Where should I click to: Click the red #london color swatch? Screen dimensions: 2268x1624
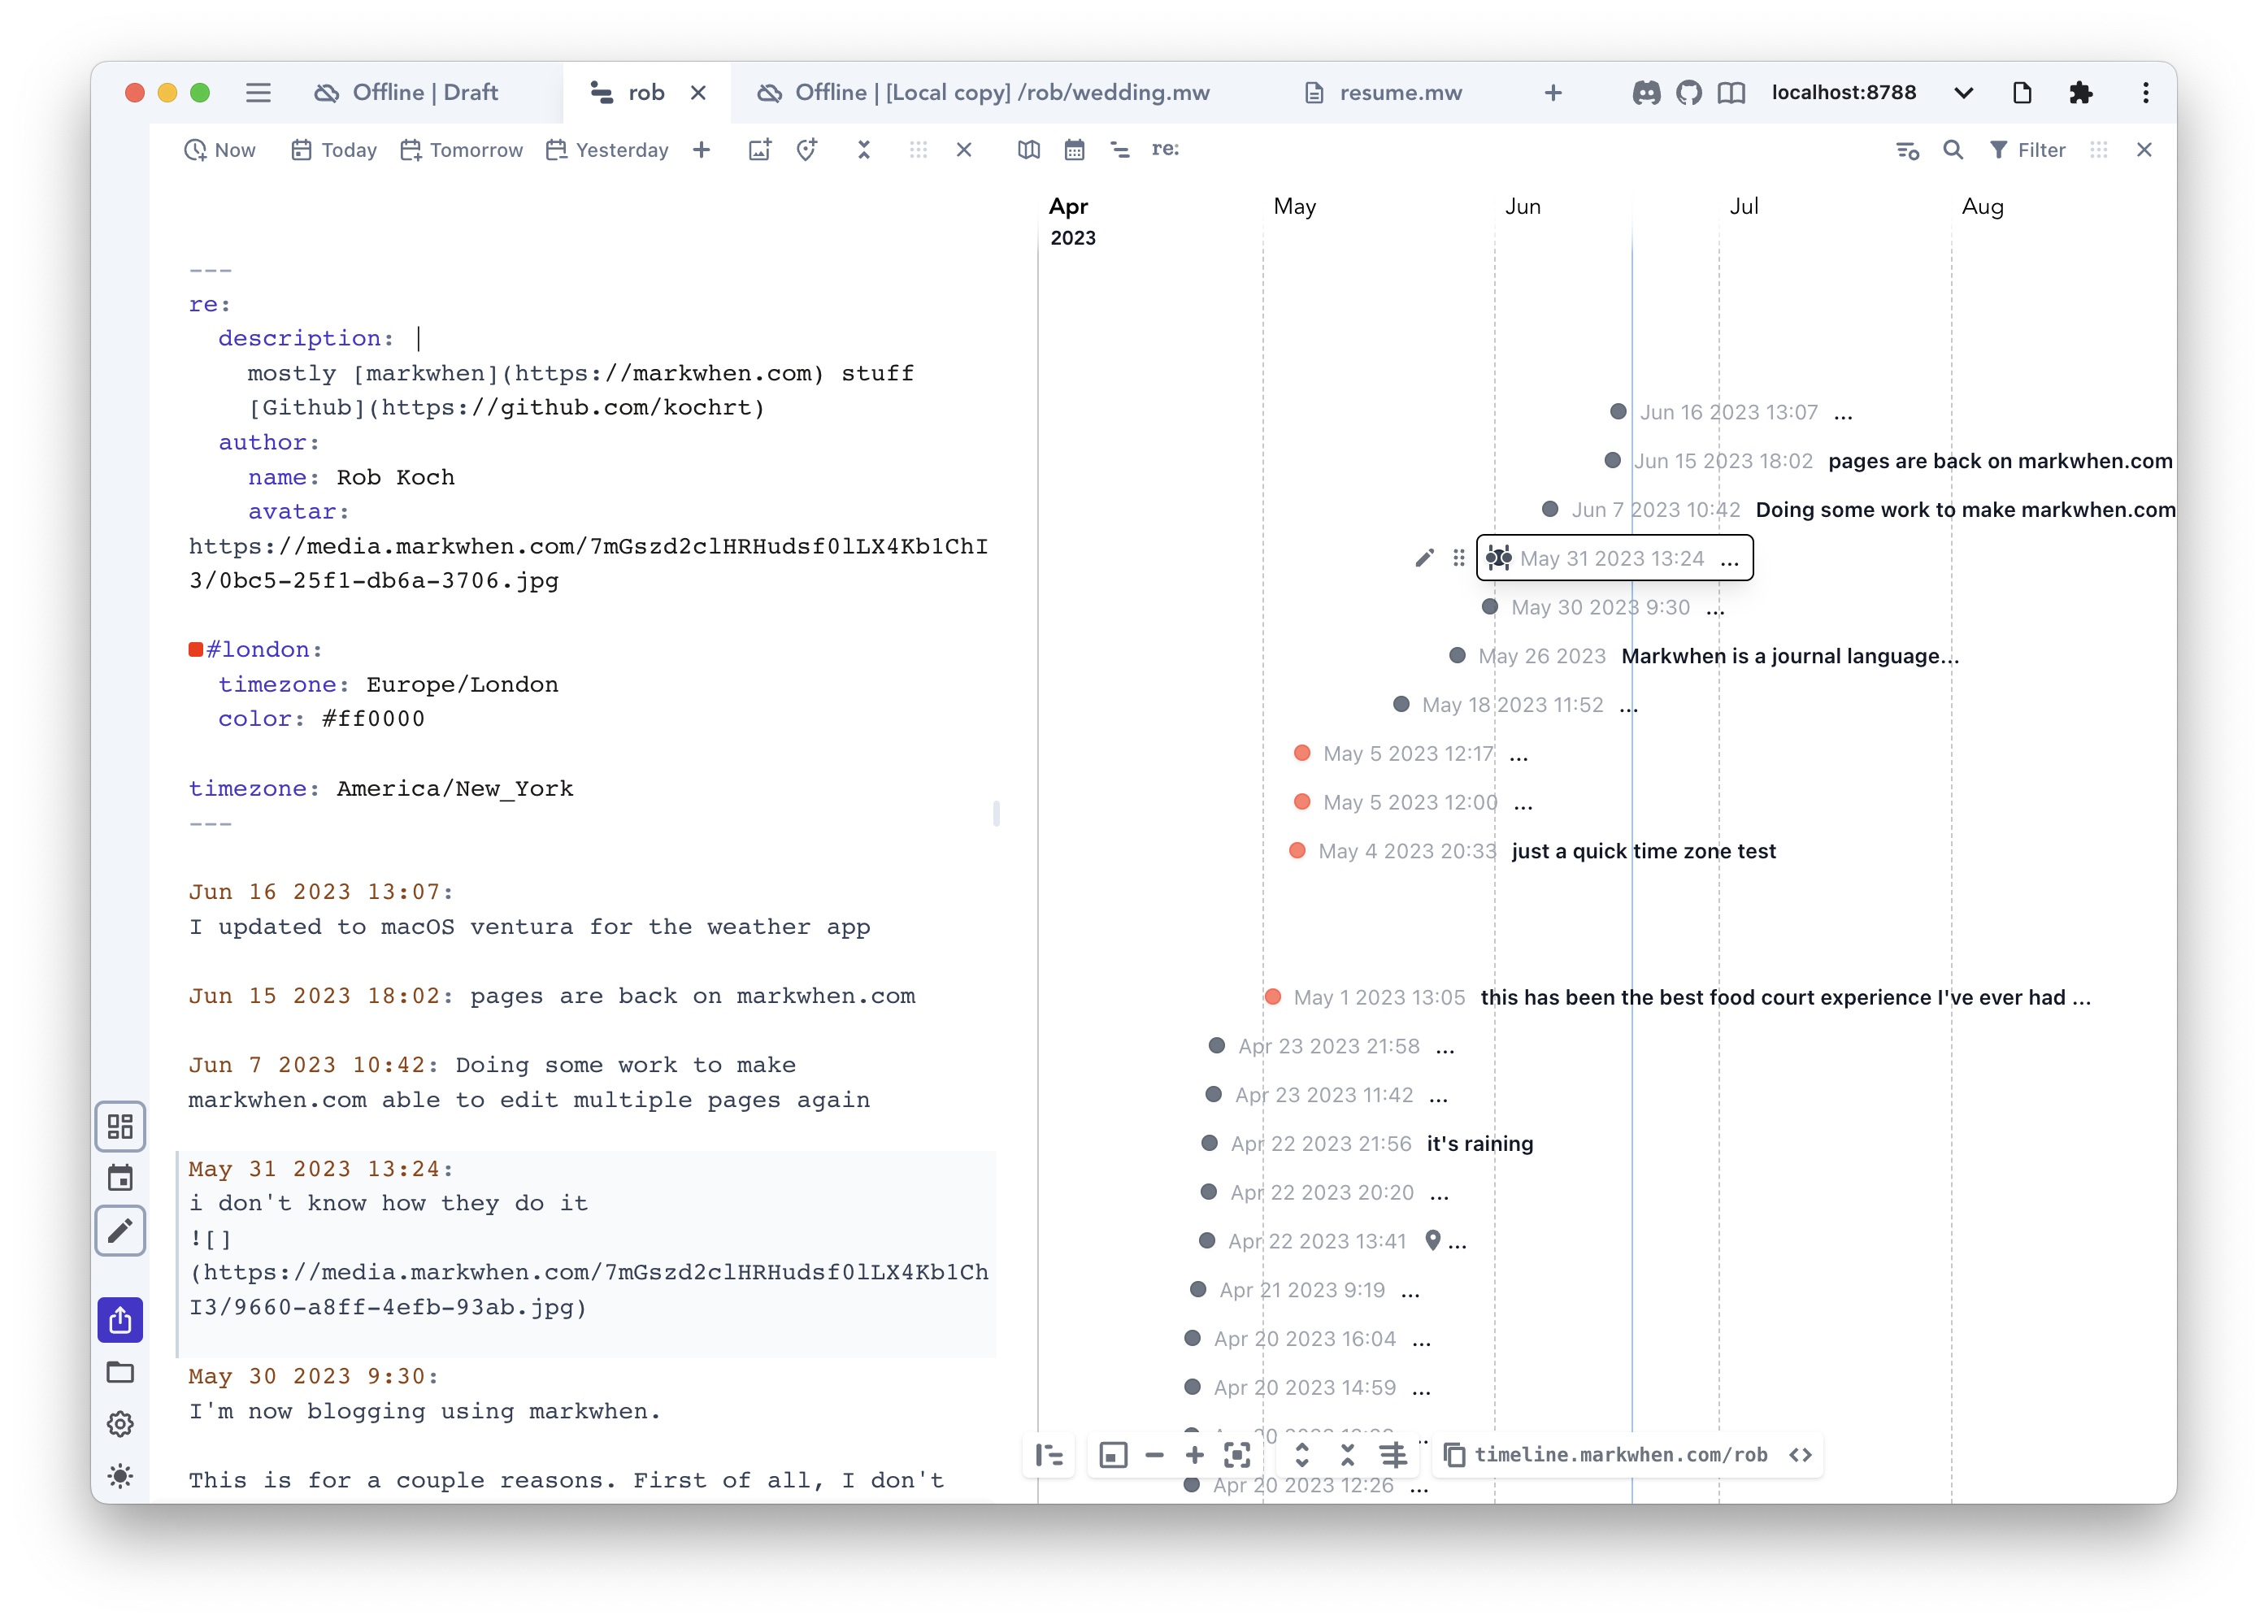pyautogui.click(x=196, y=650)
